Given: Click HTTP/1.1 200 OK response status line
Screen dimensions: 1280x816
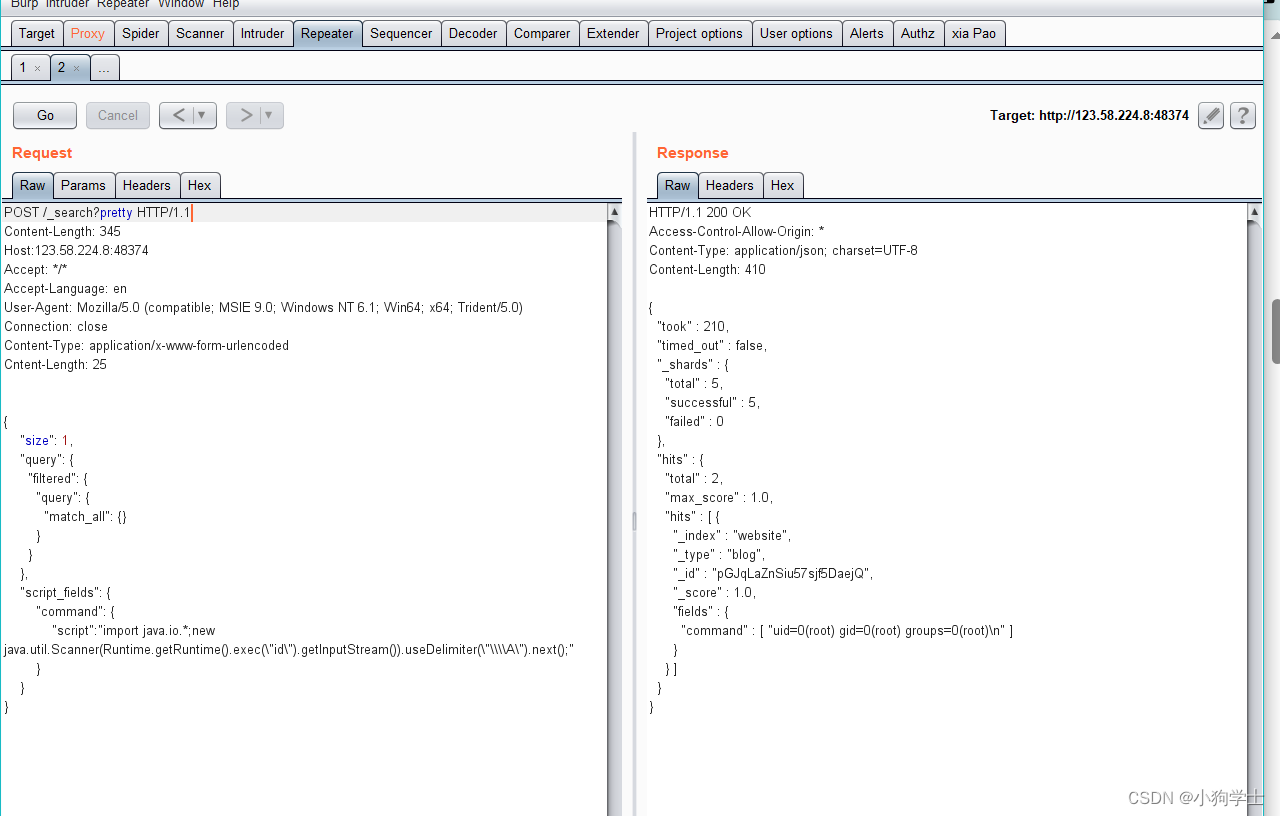Looking at the screenshot, I should [x=700, y=213].
